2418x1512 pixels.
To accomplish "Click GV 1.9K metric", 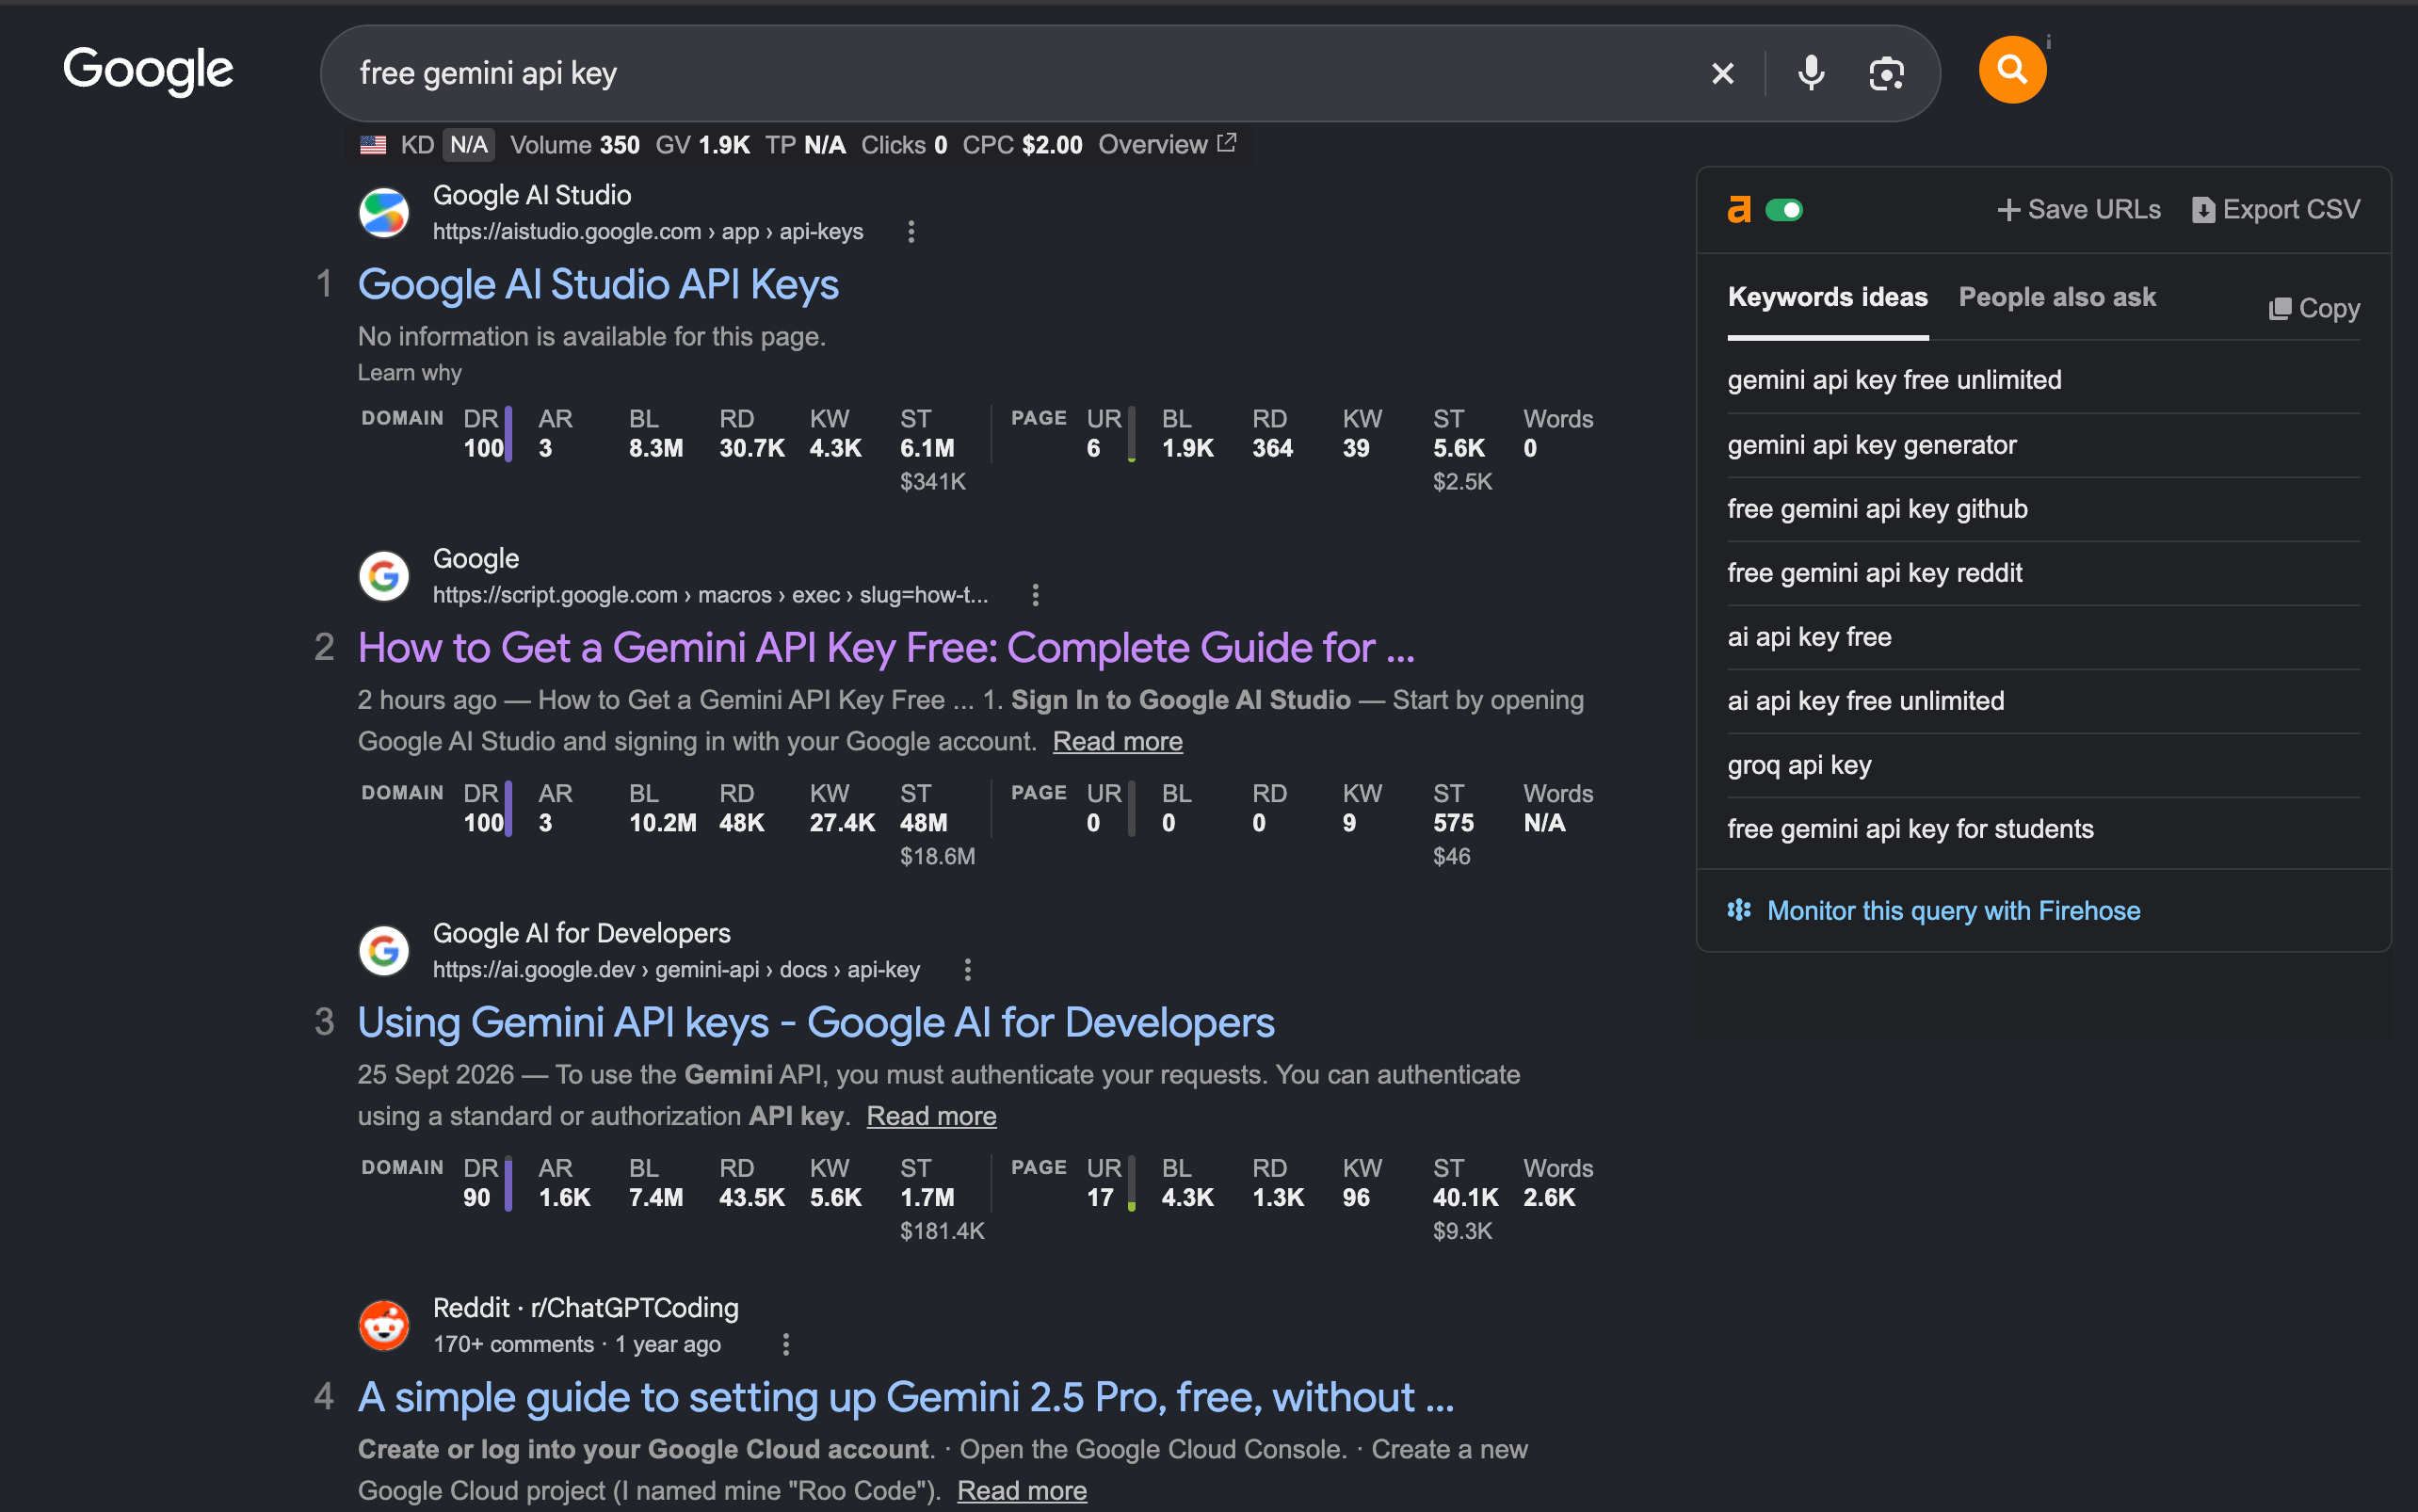I will [702, 145].
